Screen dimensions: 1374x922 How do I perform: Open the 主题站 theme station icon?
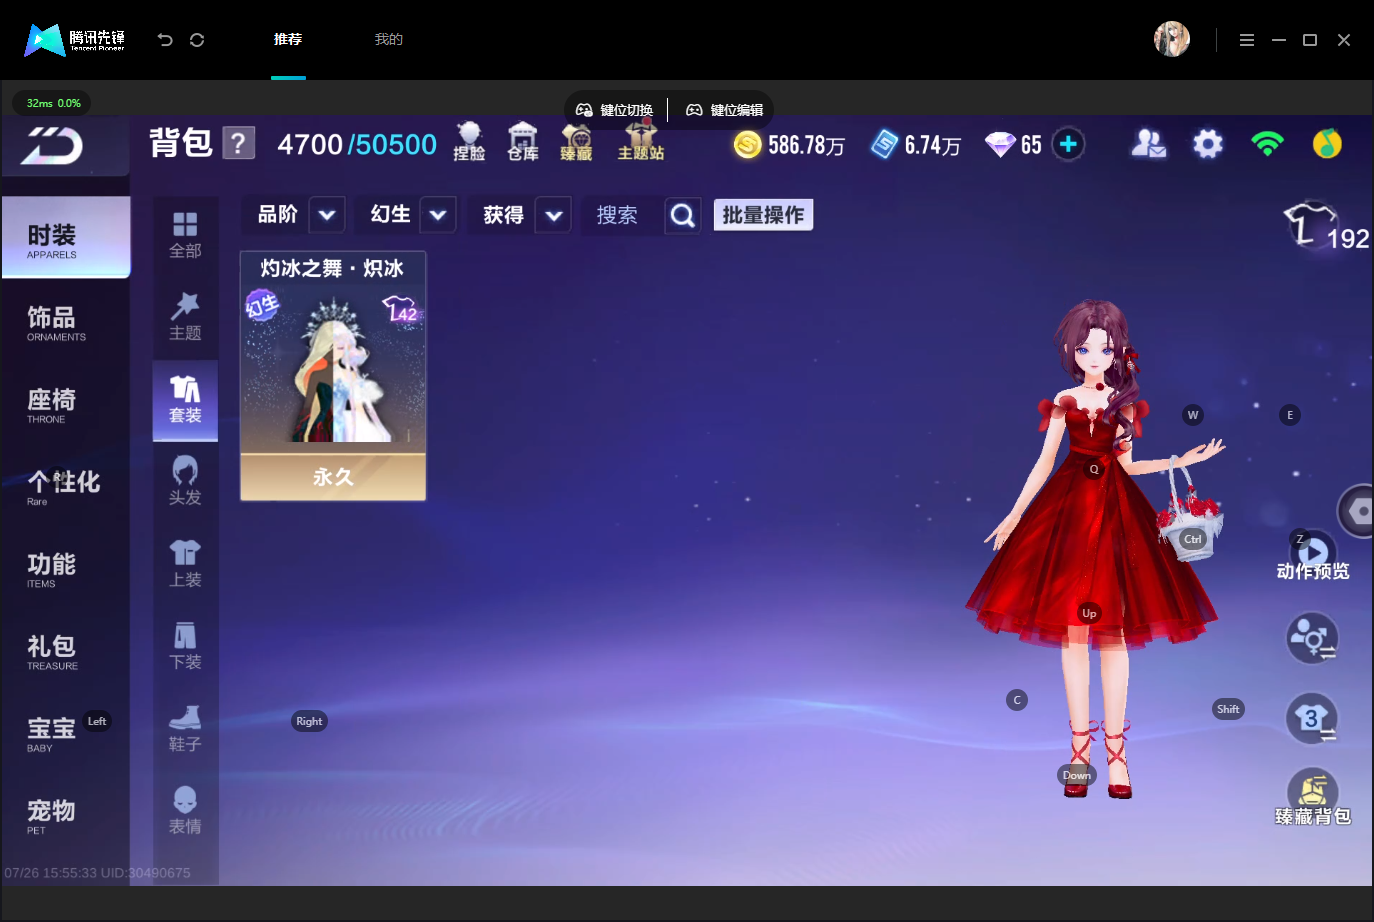pyautogui.click(x=641, y=142)
